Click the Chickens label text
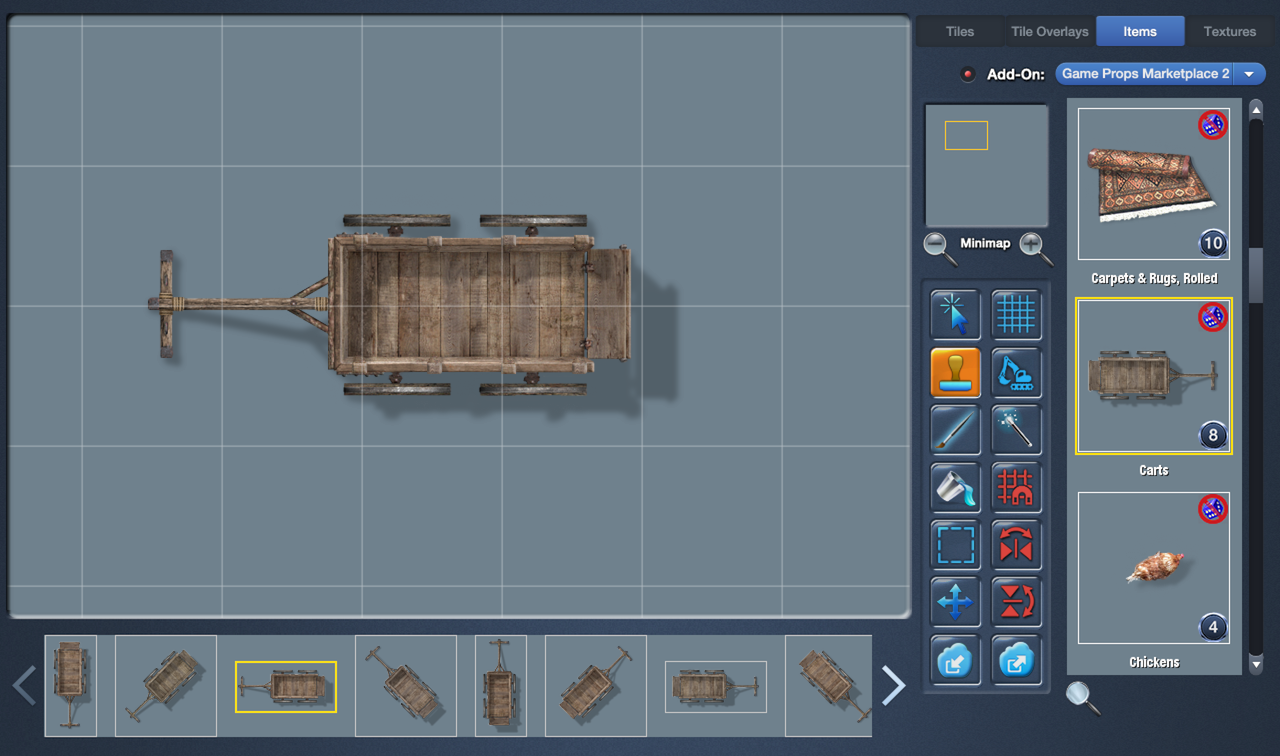 tap(1154, 662)
